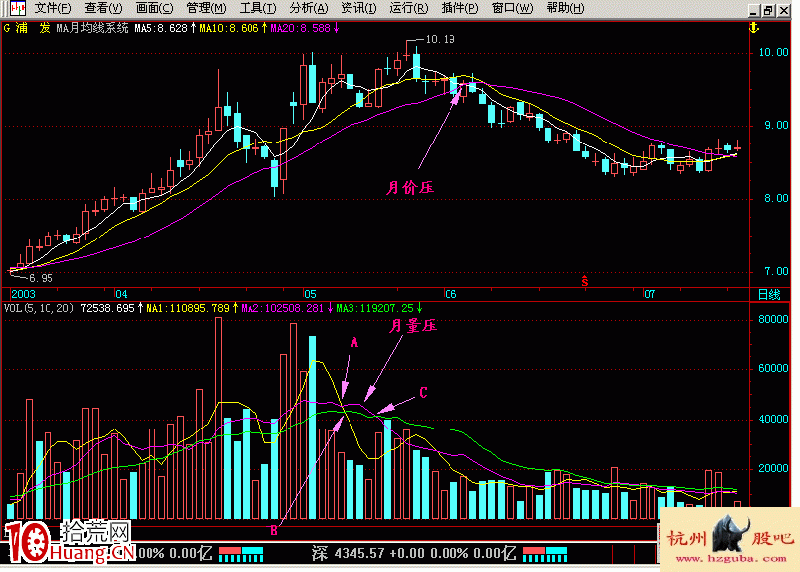
Task: Click the 日线 period label
Action: (x=769, y=294)
